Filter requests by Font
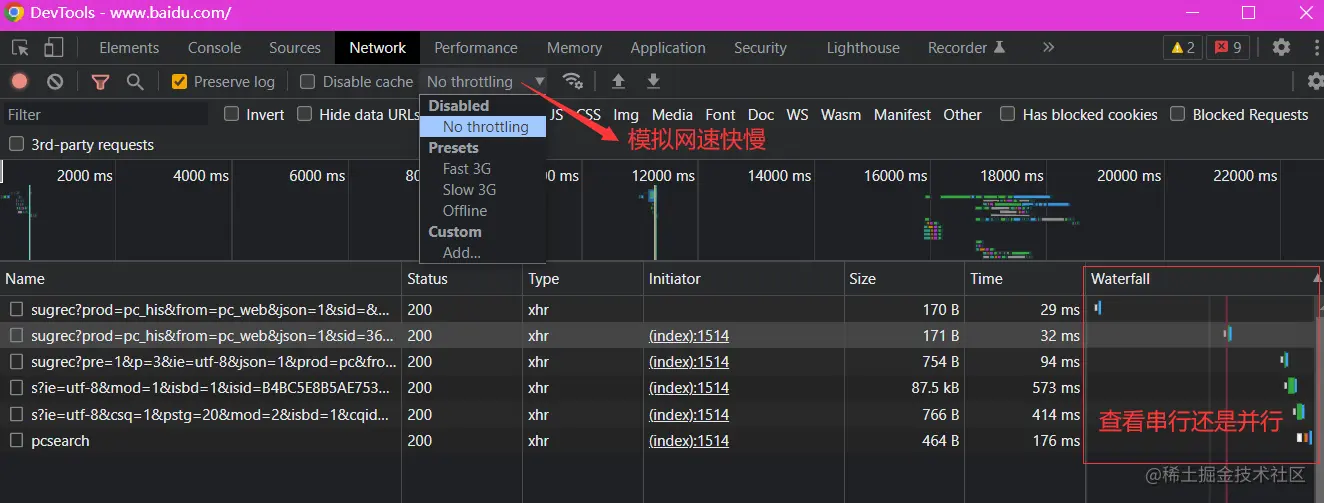The image size is (1324, 503). pos(720,115)
